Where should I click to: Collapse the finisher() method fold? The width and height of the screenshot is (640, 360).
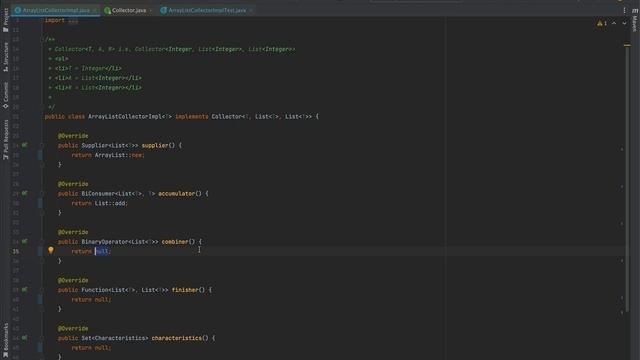pyautogui.click(x=42, y=290)
